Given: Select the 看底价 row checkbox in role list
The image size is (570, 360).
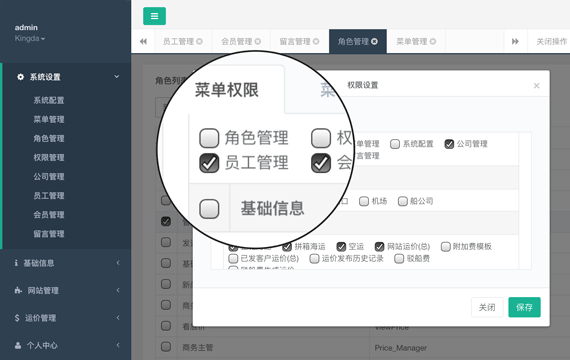Looking at the screenshot, I should point(166,325).
